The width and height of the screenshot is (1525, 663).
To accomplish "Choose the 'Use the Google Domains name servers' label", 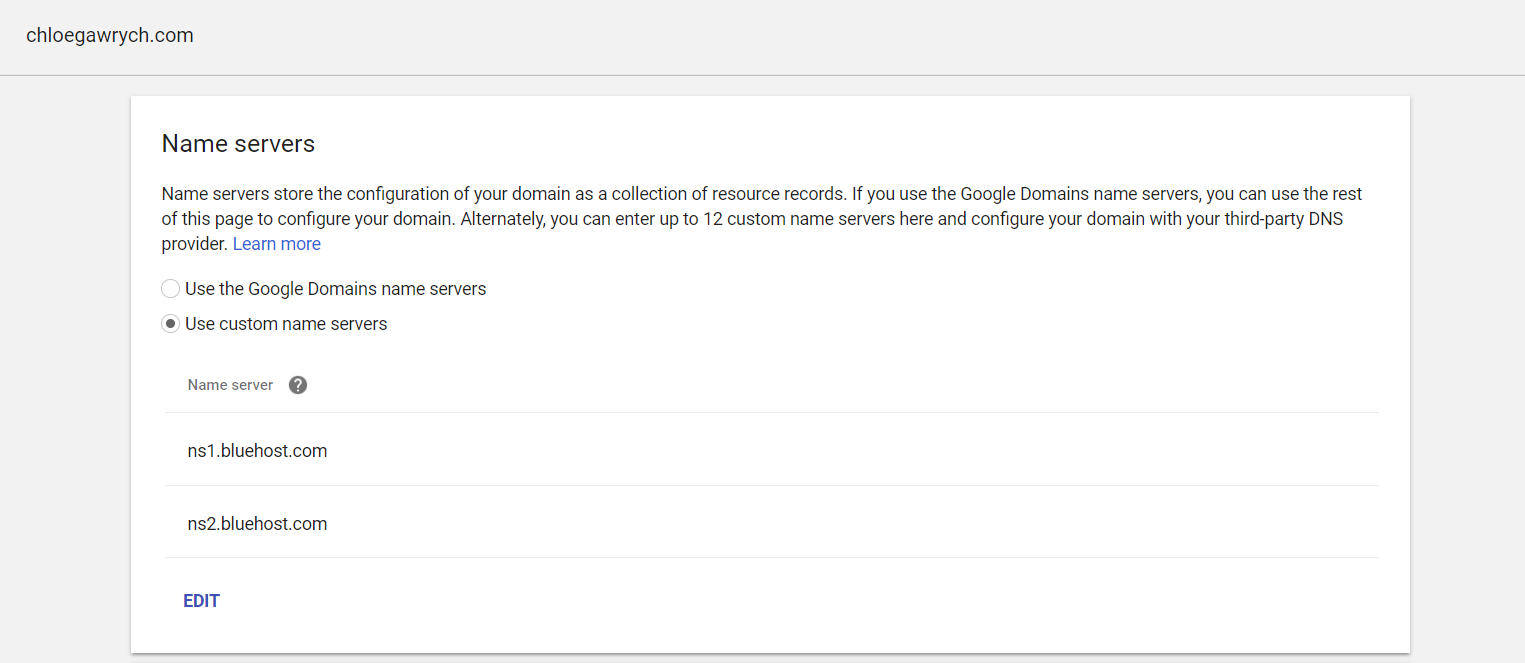I will (x=336, y=289).
